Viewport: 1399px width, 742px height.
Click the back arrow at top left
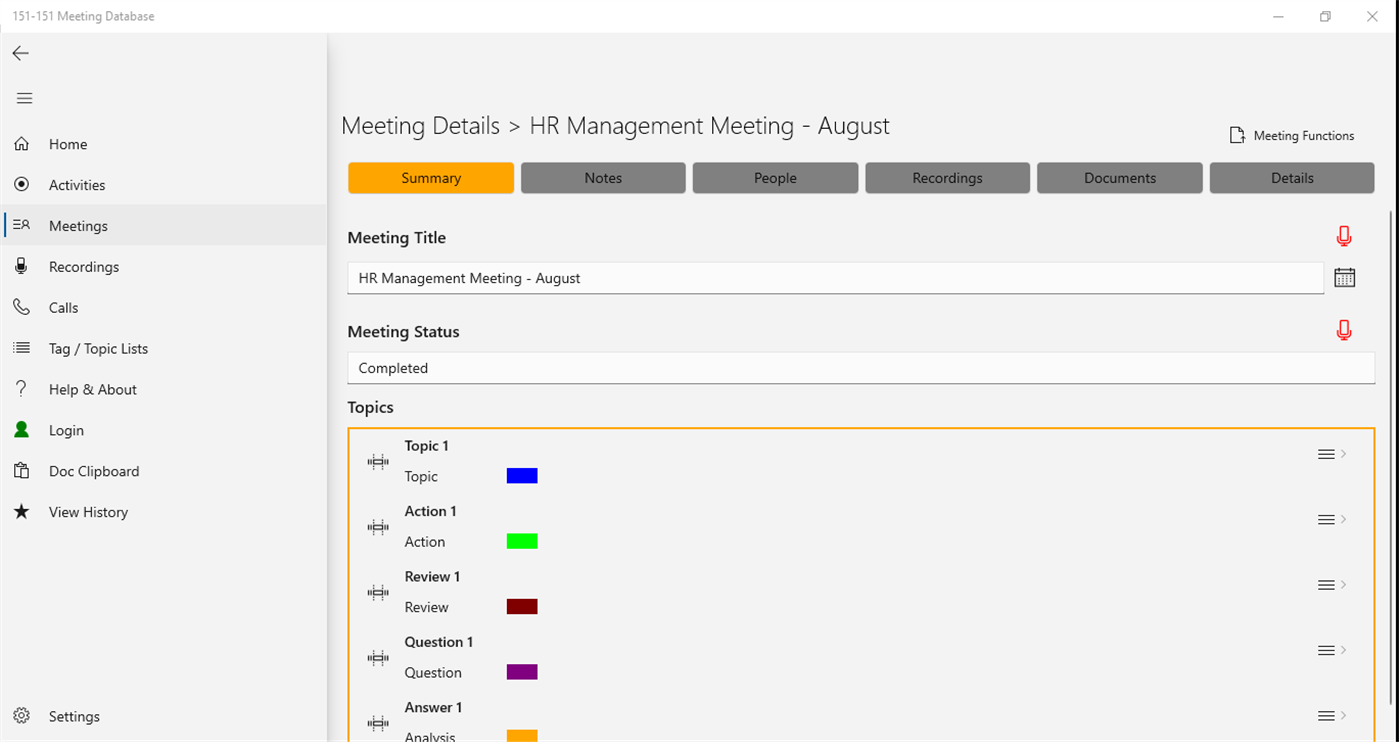tap(20, 53)
